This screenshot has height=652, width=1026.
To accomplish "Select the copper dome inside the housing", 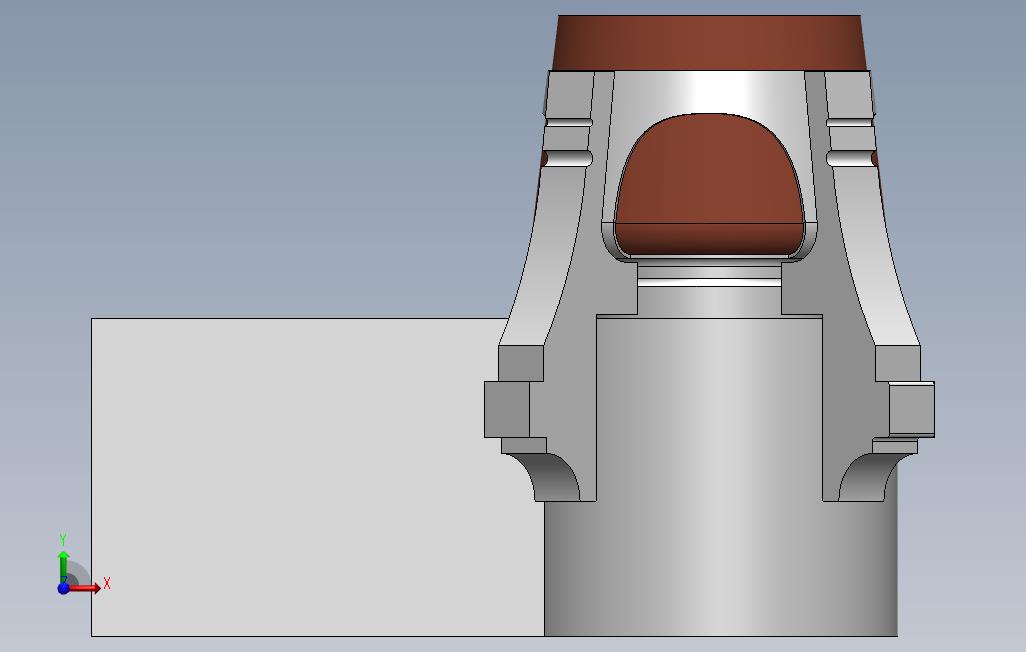I will (709, 185).
